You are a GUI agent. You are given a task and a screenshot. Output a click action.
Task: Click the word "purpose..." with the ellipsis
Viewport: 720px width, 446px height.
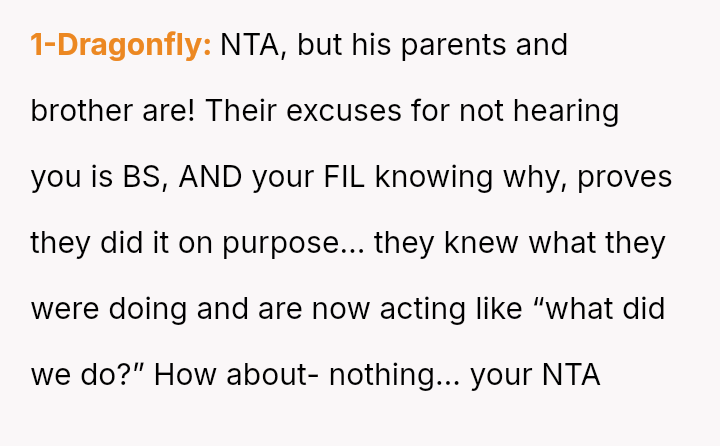(x=293, y=245)
